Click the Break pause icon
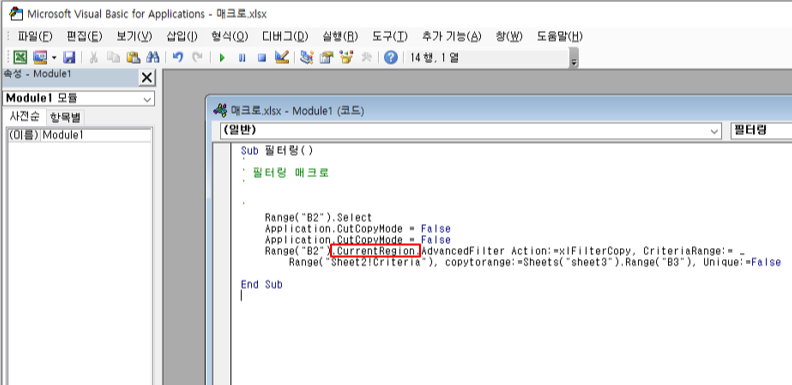This screenshot has height=385, width=792. click(242, 58)
